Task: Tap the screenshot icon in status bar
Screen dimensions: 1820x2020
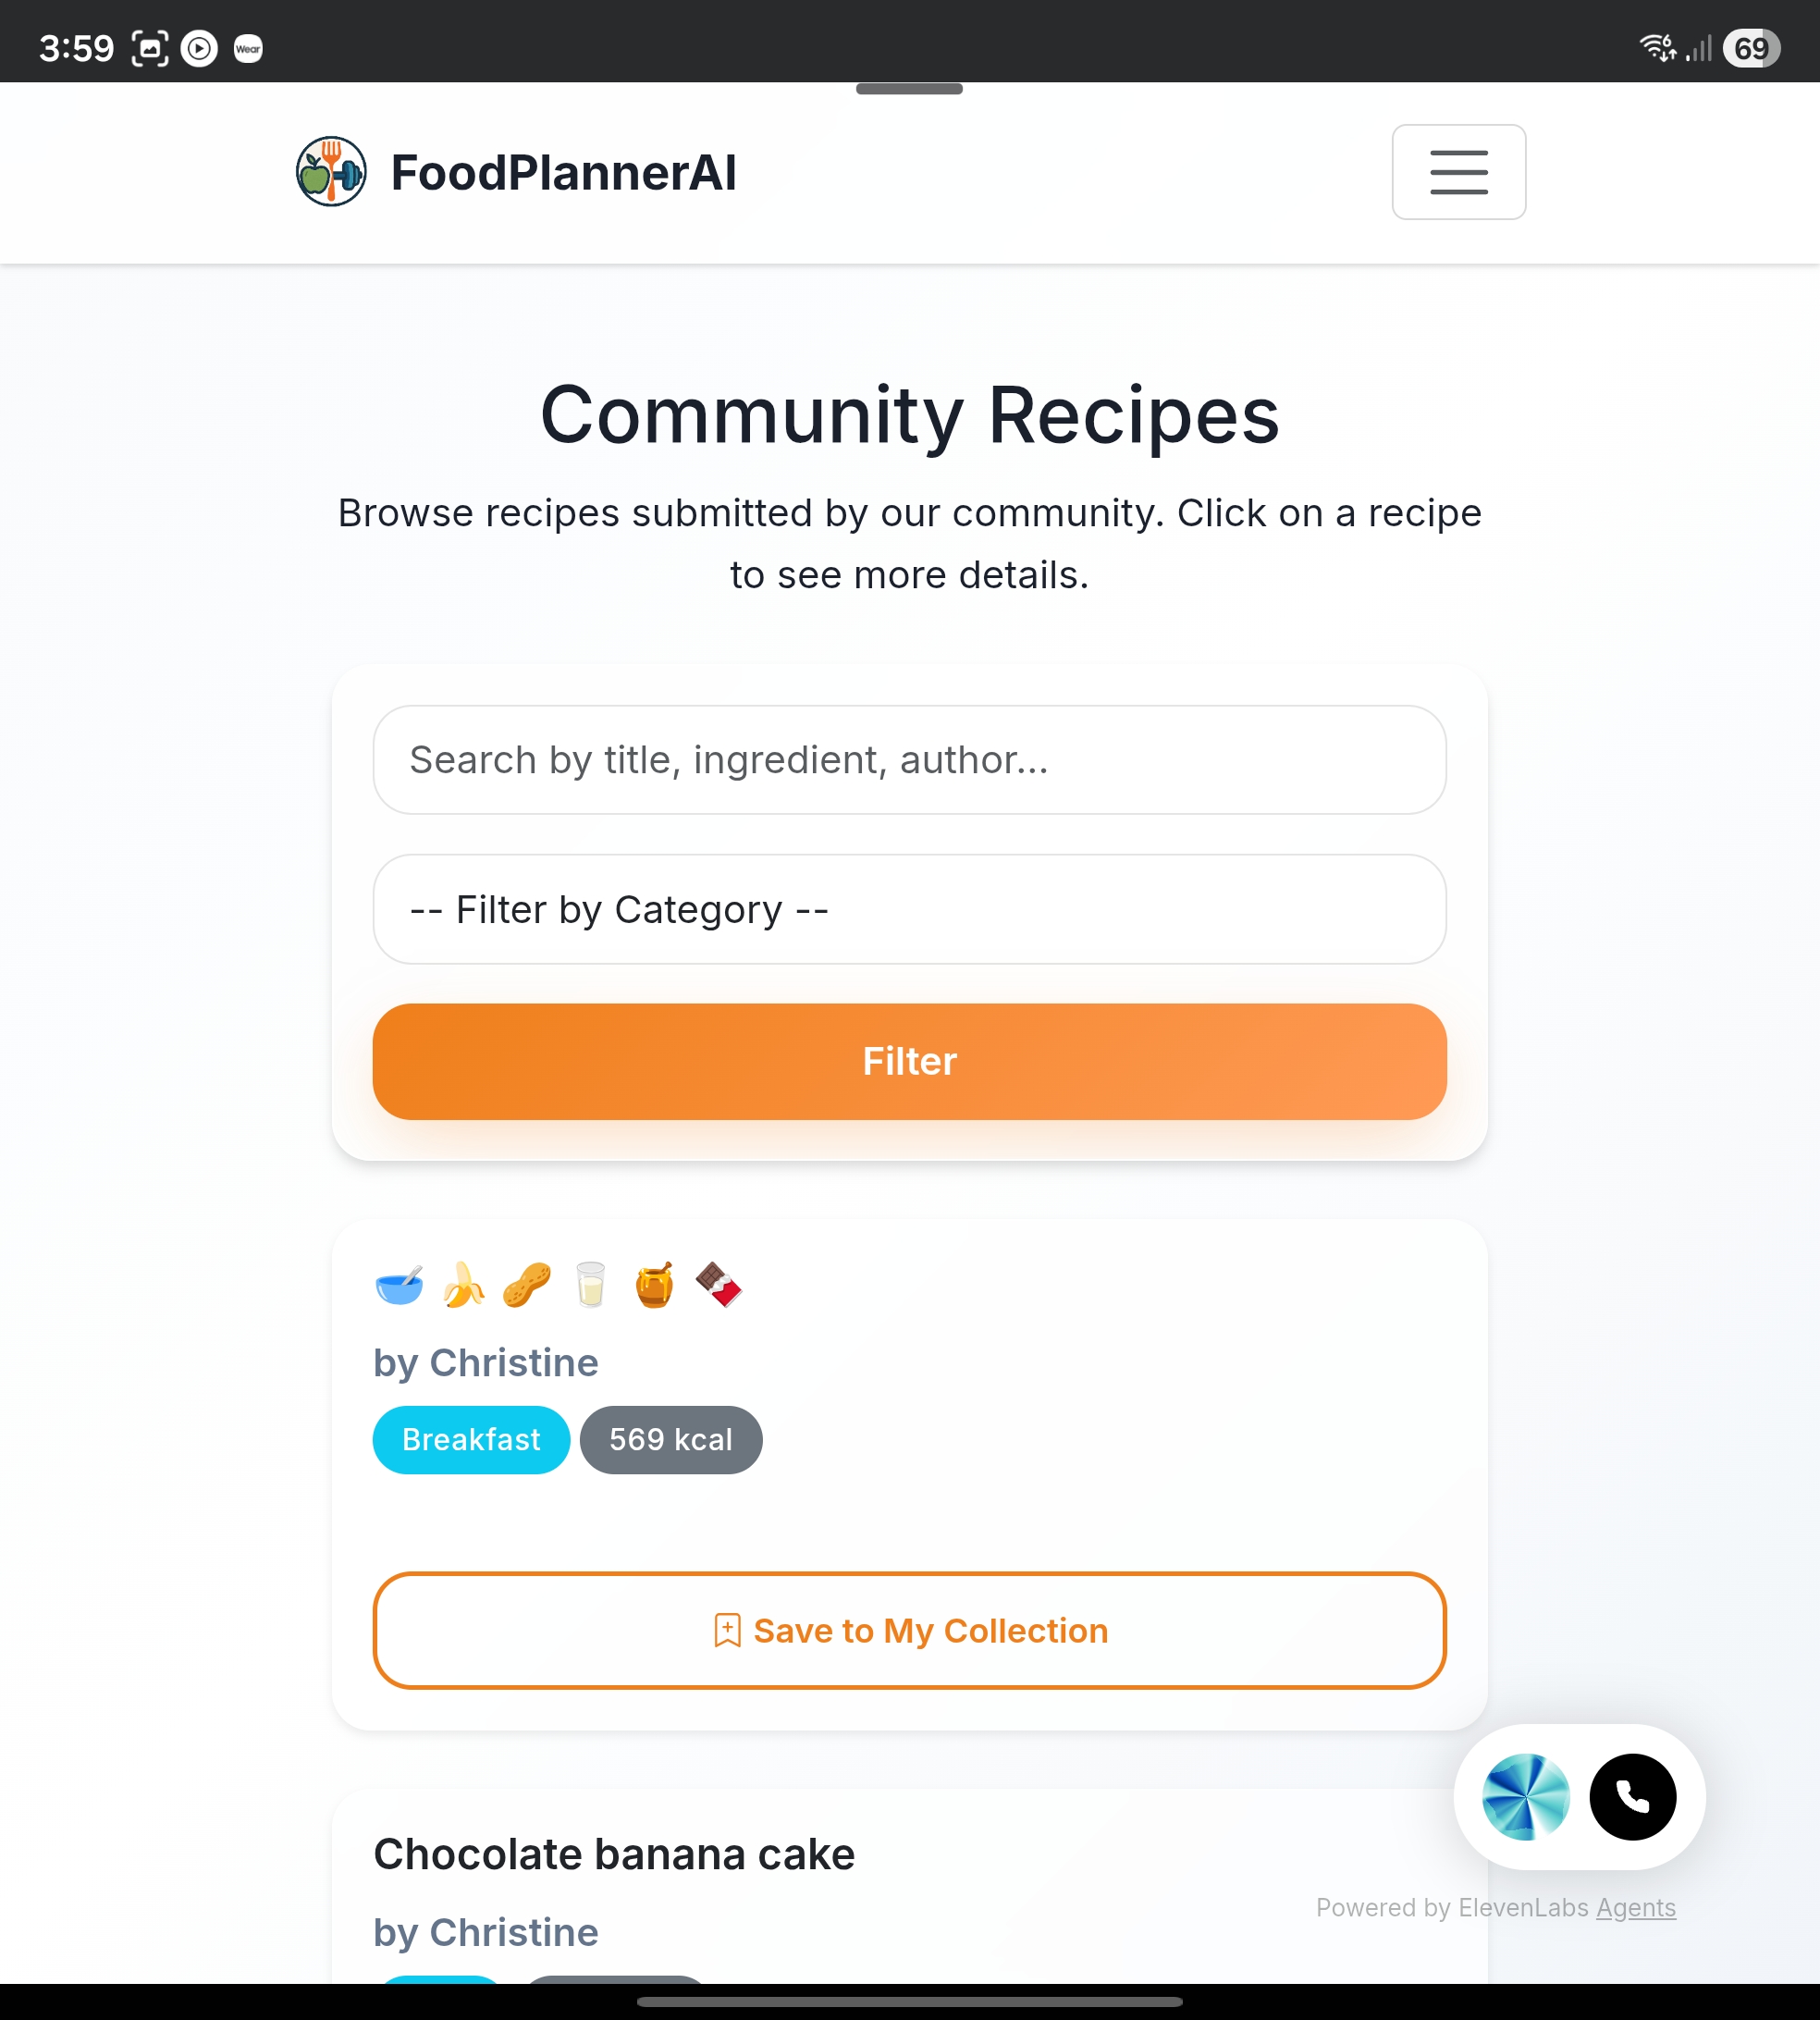Action: click(150, 48)
